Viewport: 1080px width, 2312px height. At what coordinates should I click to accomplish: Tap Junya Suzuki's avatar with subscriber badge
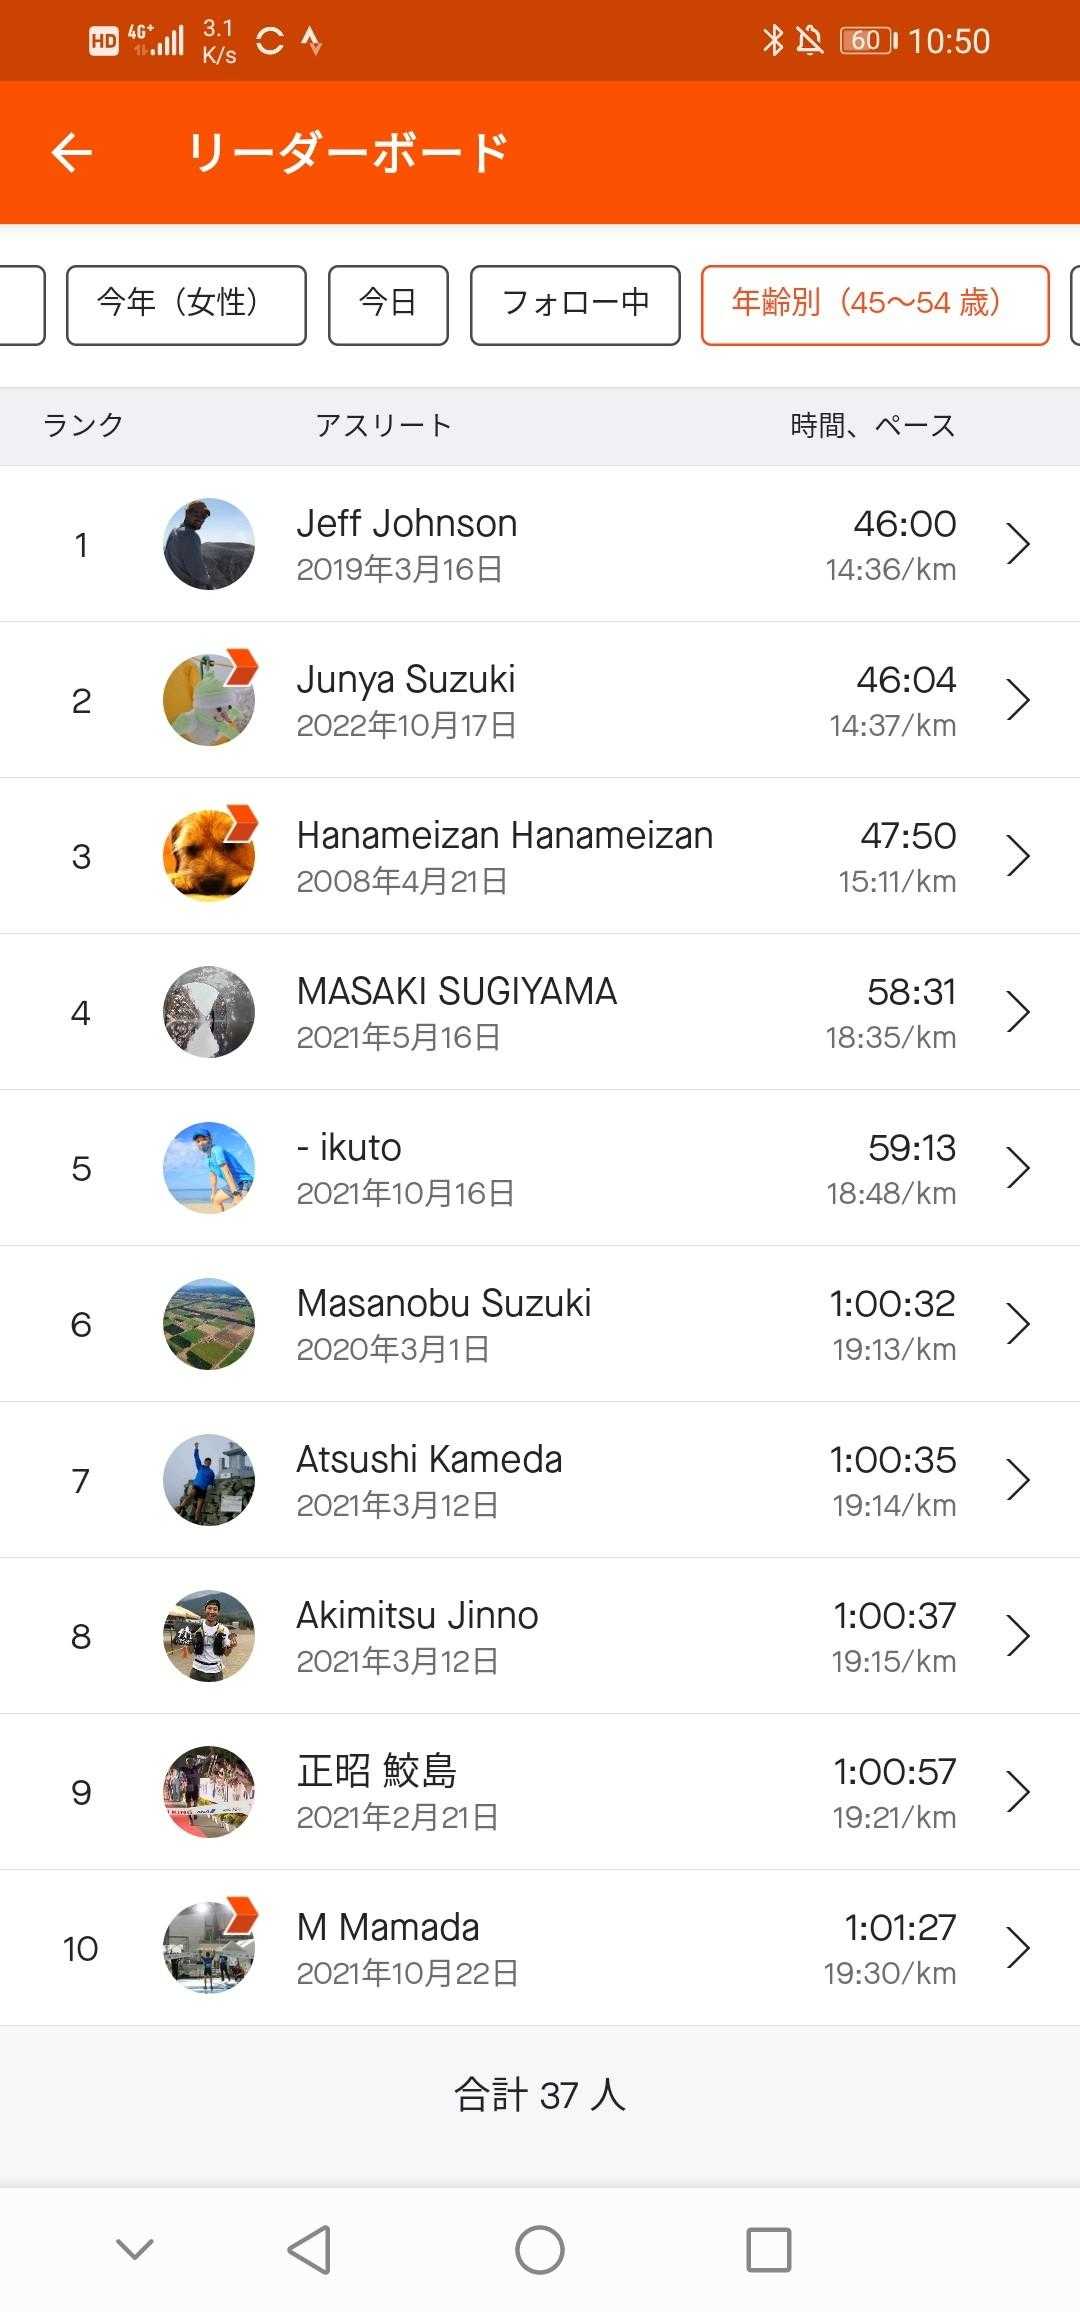tap(208, 700)
